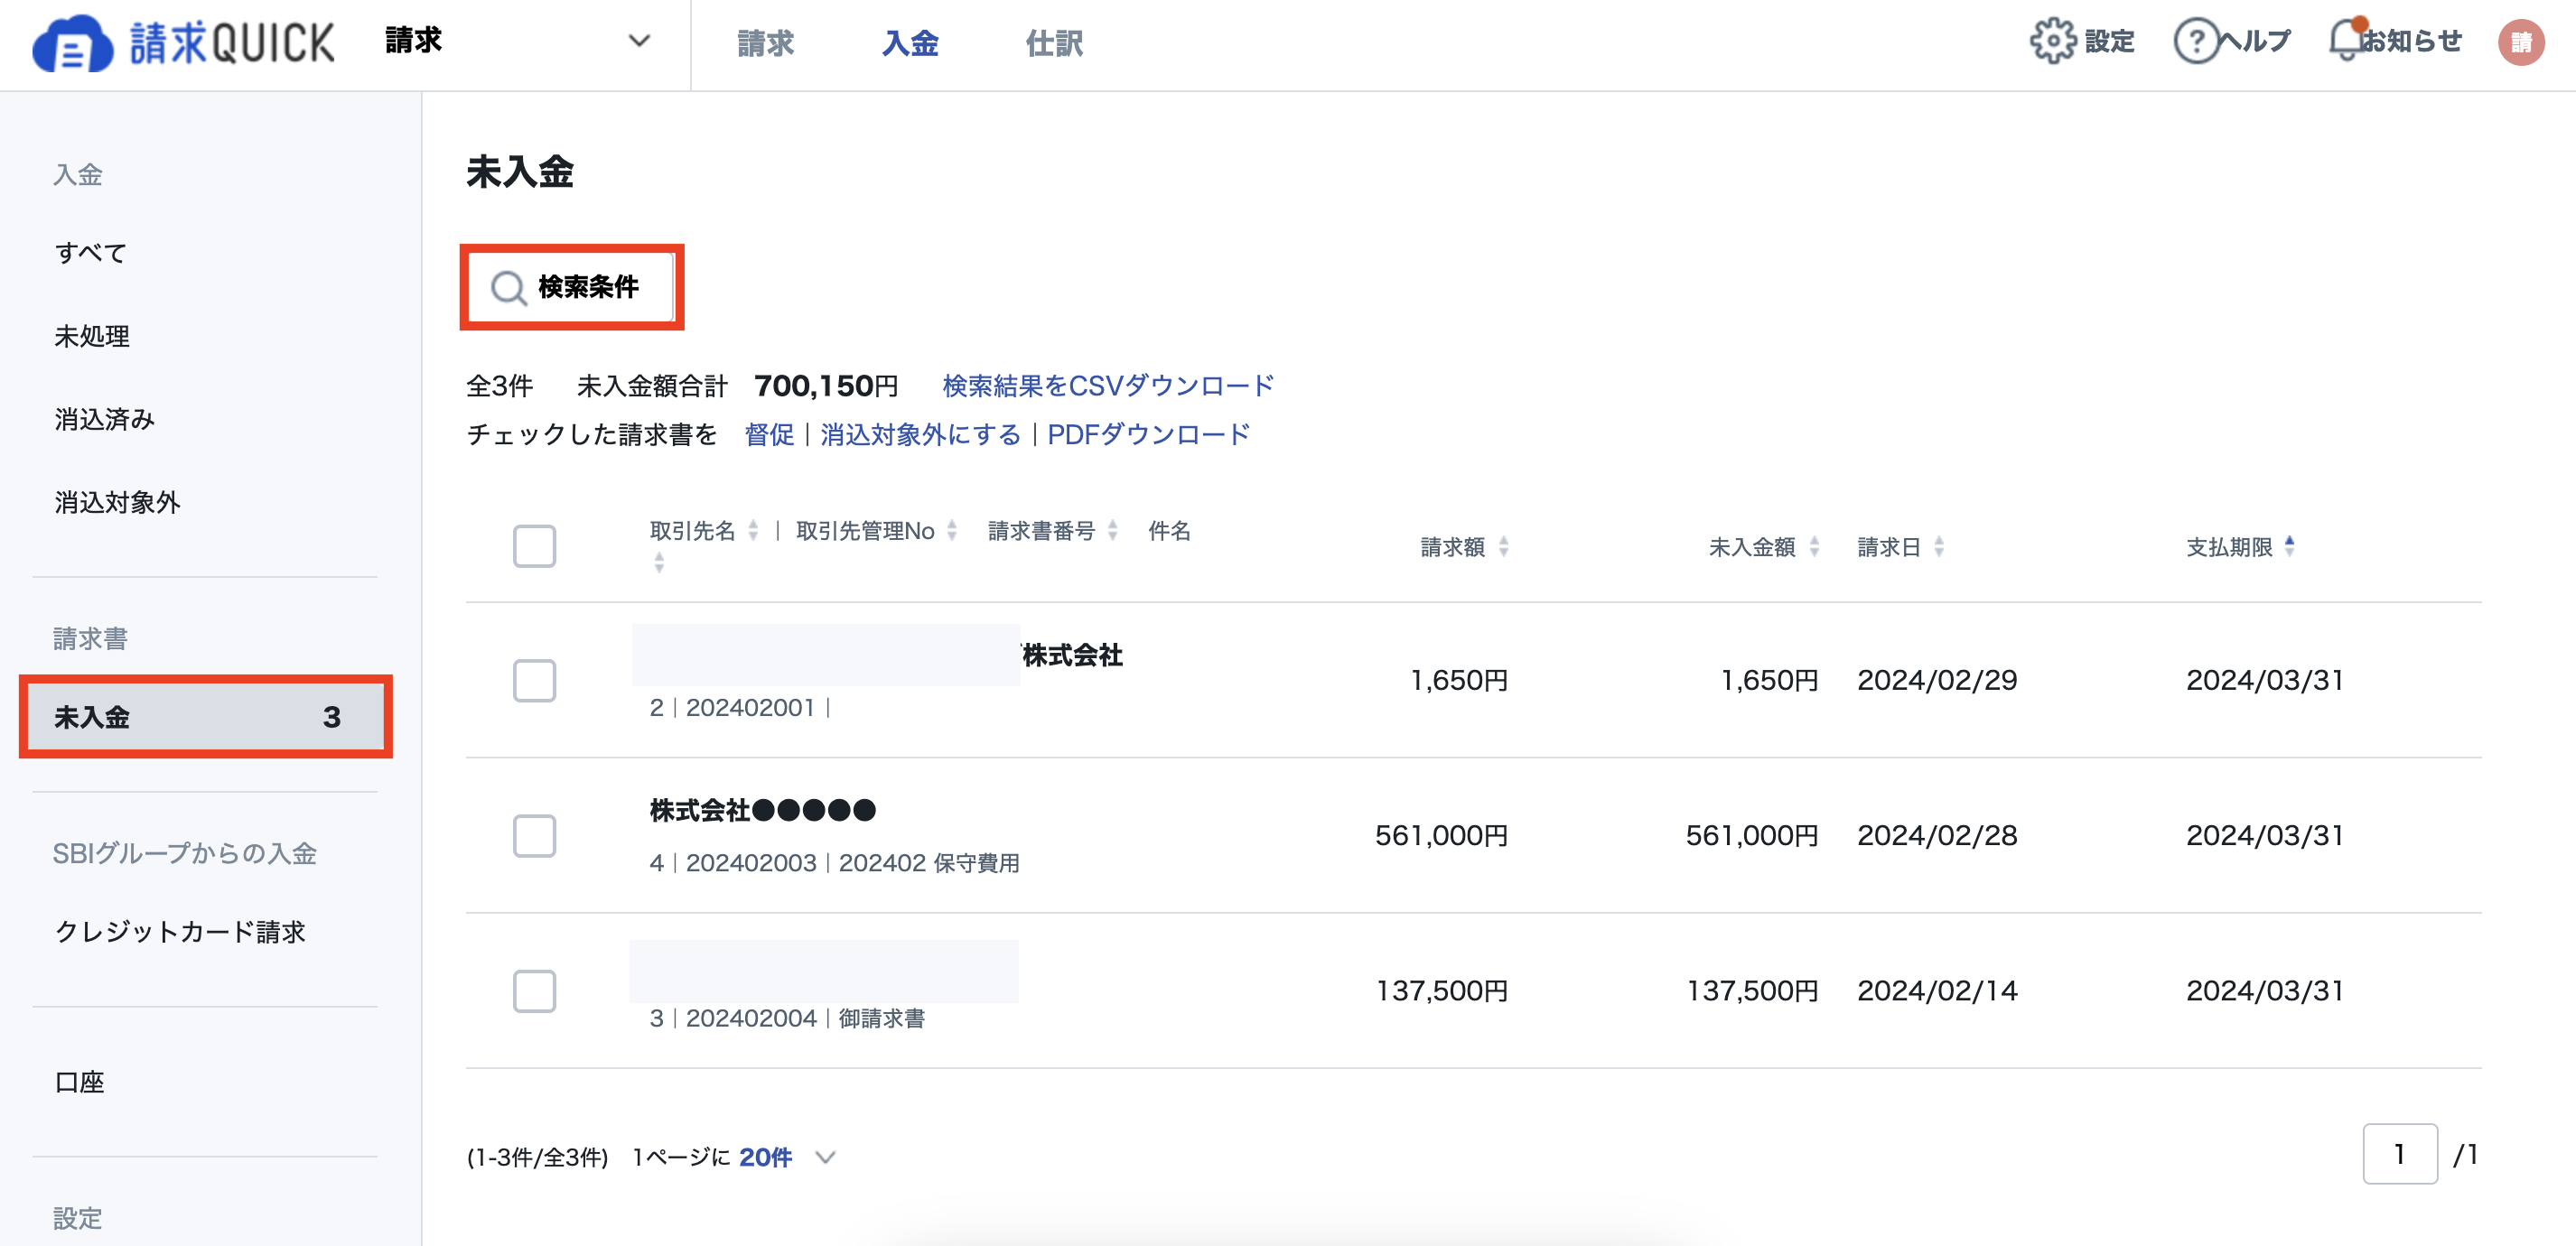Click the page number input field
The width and height of the screenshot is (2576, 1246).
coord(2400,1154)
